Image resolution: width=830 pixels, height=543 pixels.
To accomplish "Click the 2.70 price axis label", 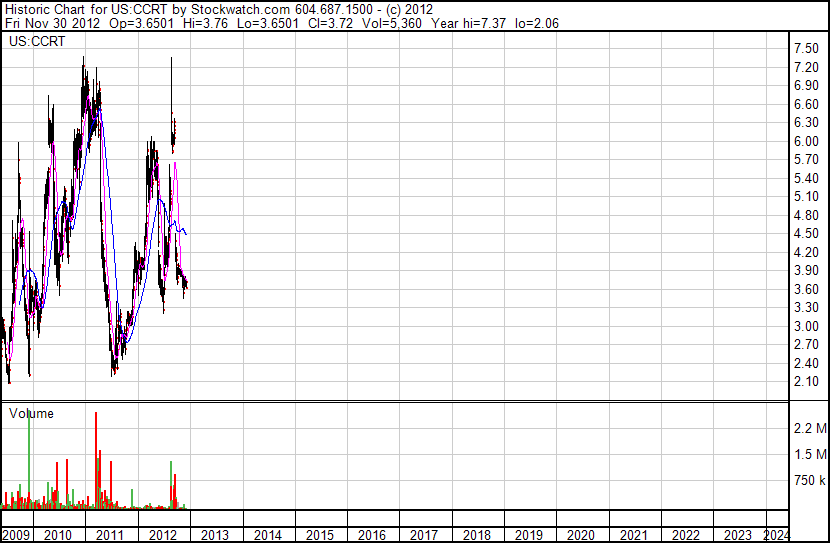I will (806, 345).
